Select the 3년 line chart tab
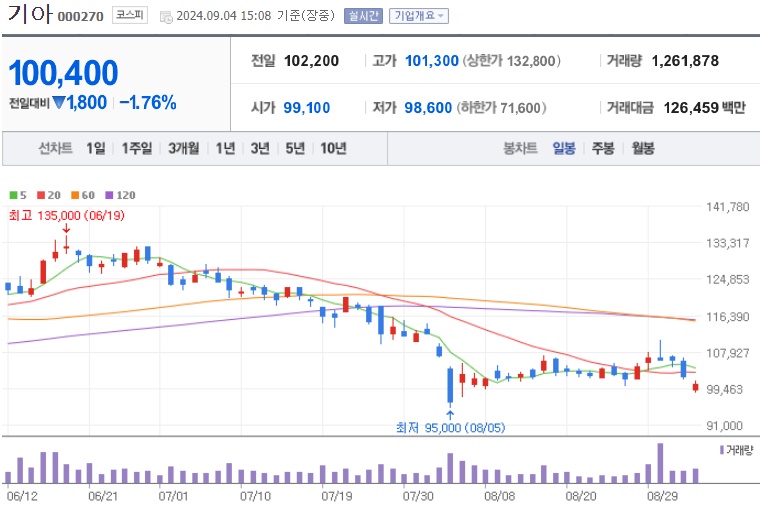 [x=260, y=148]
